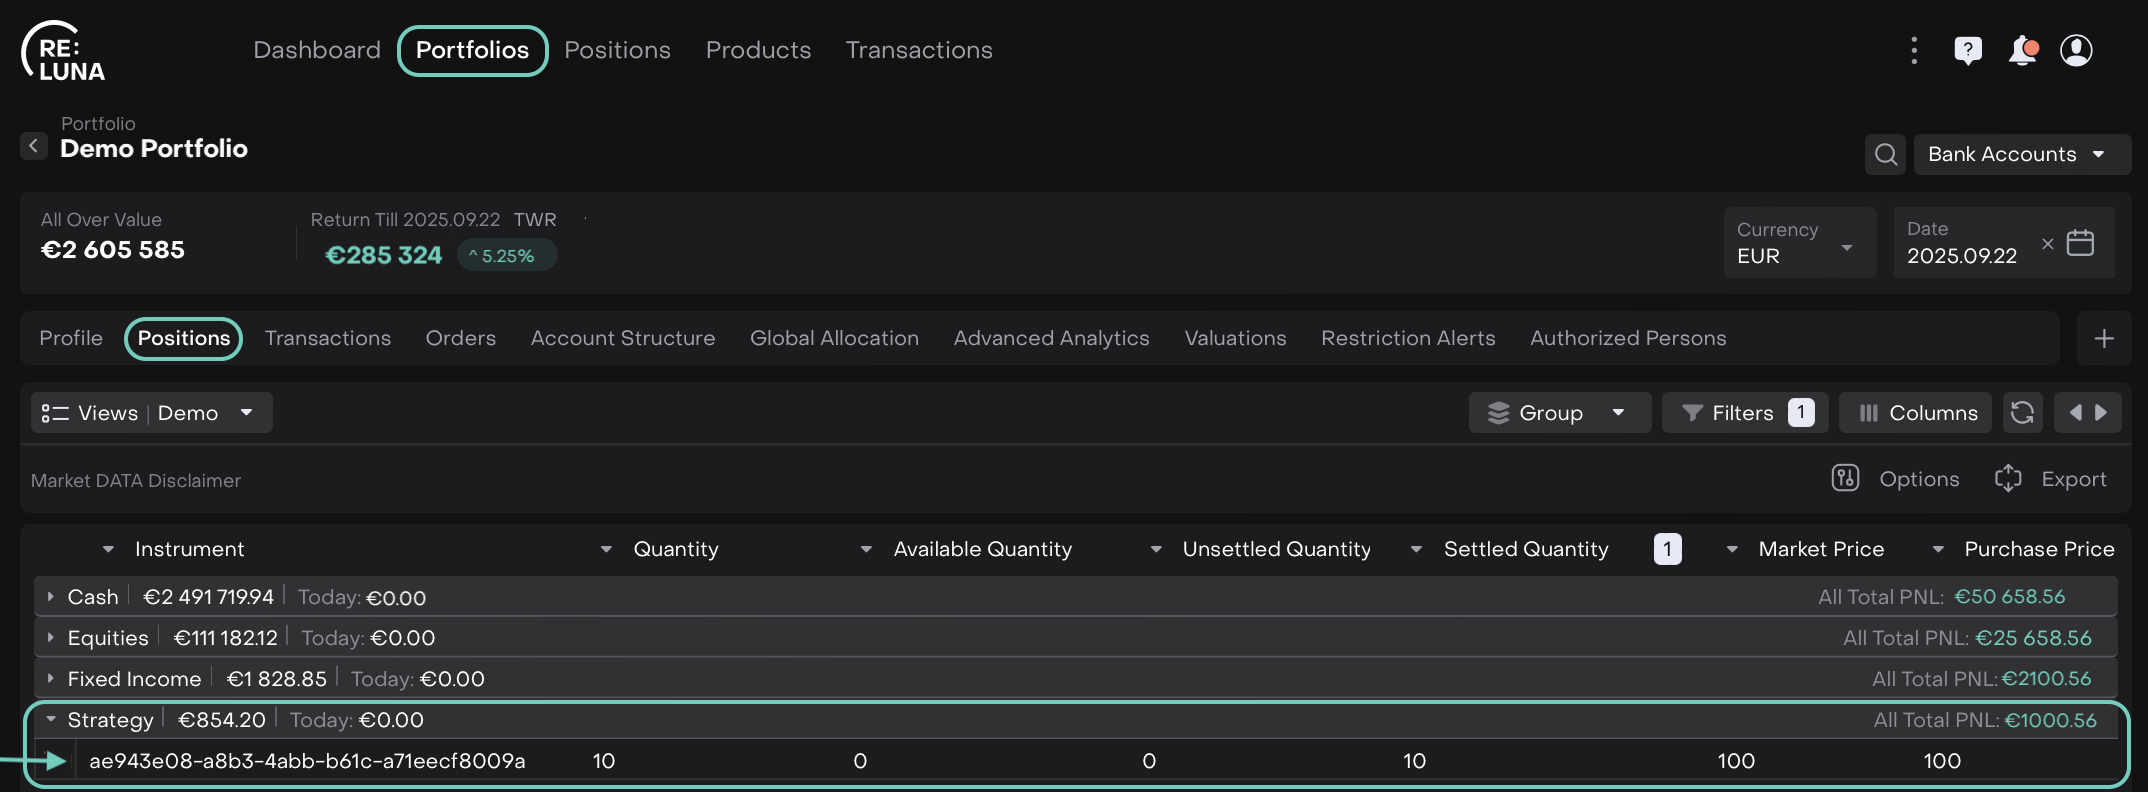
Task: Switch to the Advanced Analytics tab
Action: pyautogui.click(x=1051, y=339)
